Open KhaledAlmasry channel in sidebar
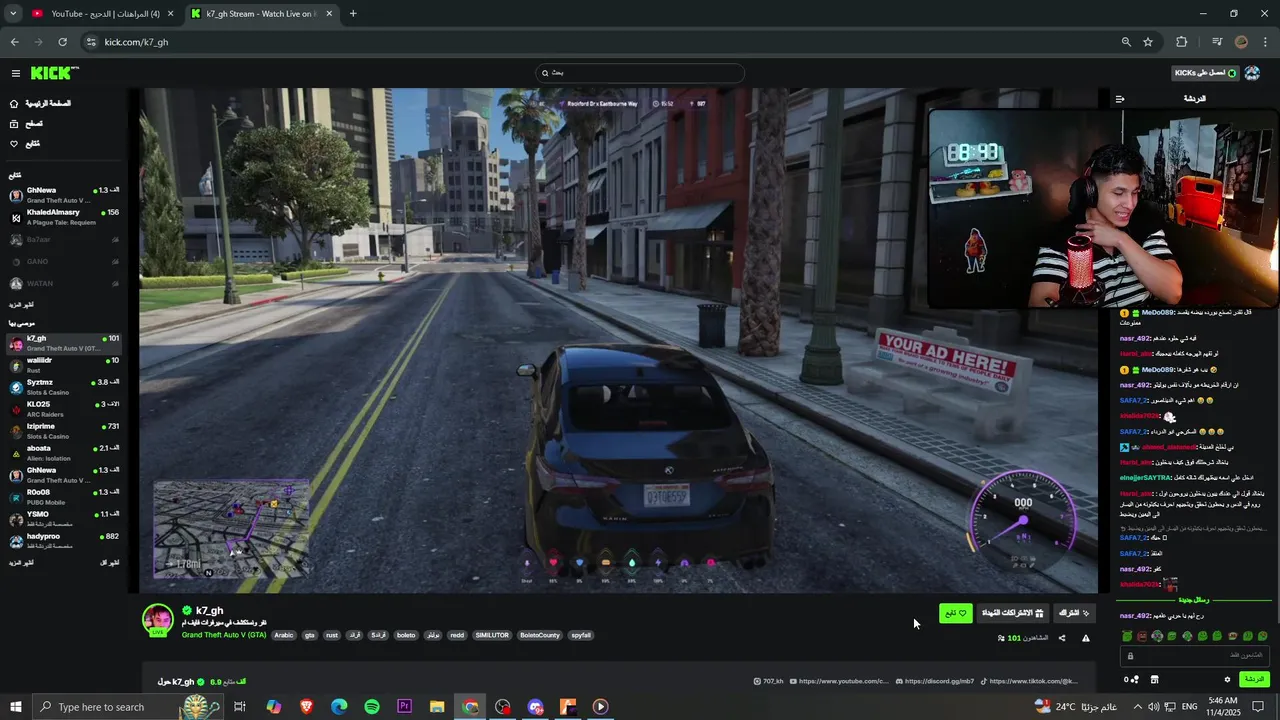1280x720 pixels. (64, 217)
